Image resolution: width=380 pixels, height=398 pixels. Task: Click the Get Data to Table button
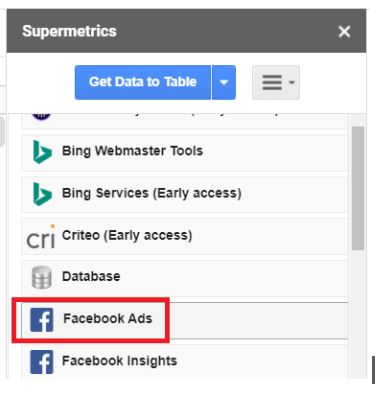(143, 82)
